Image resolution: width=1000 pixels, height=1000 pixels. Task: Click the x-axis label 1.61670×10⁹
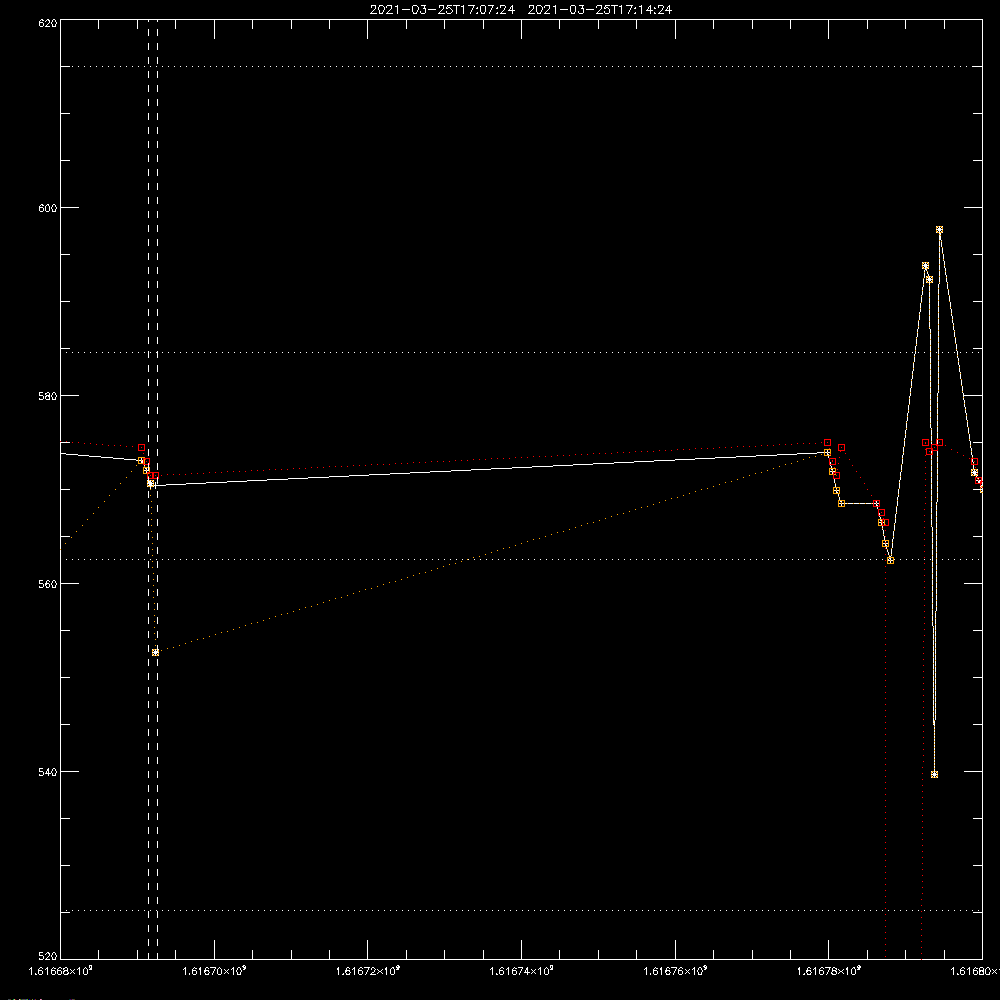(214, 971)
